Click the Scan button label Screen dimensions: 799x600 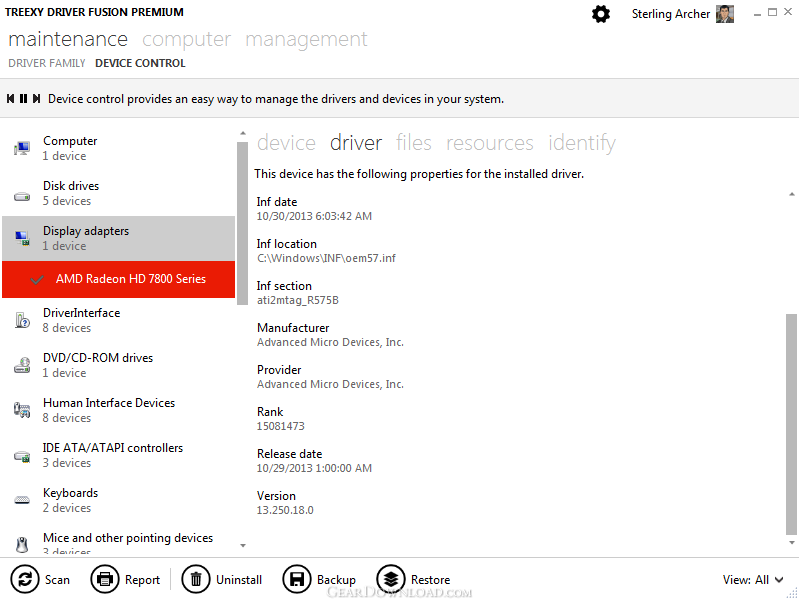coord(57,580)
